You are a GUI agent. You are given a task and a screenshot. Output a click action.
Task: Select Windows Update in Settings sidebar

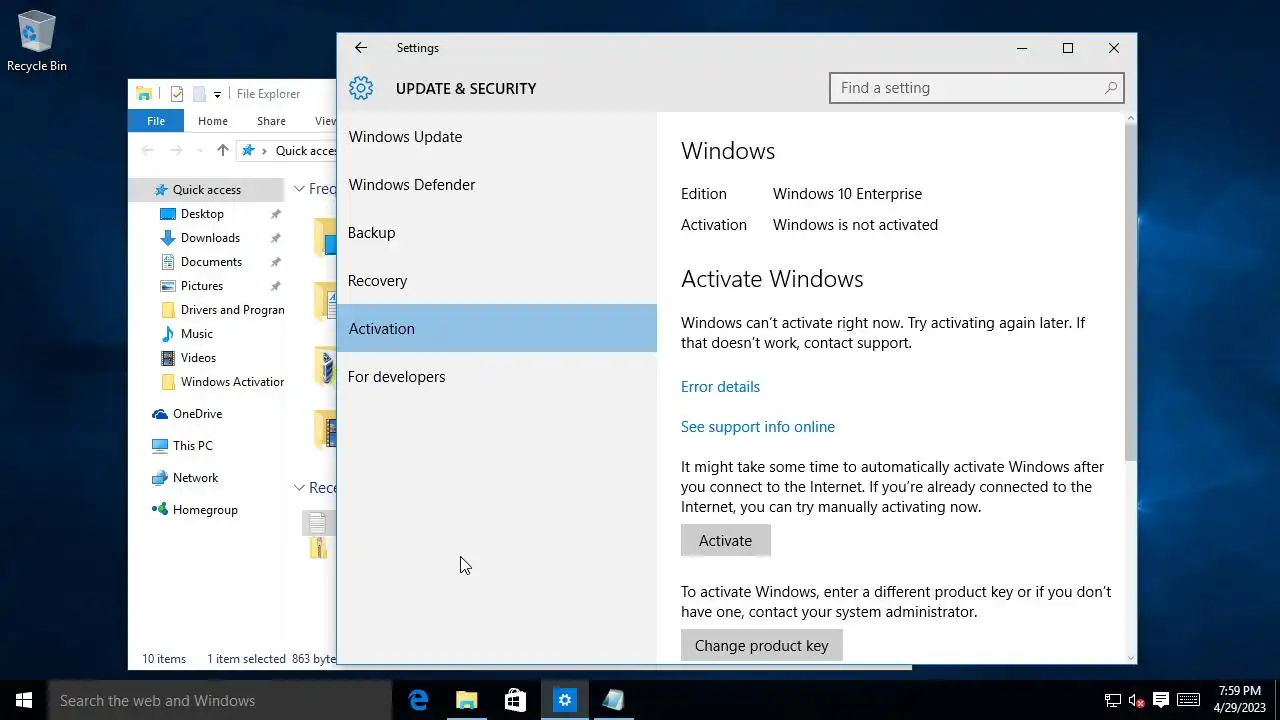(x=497, y=137)
